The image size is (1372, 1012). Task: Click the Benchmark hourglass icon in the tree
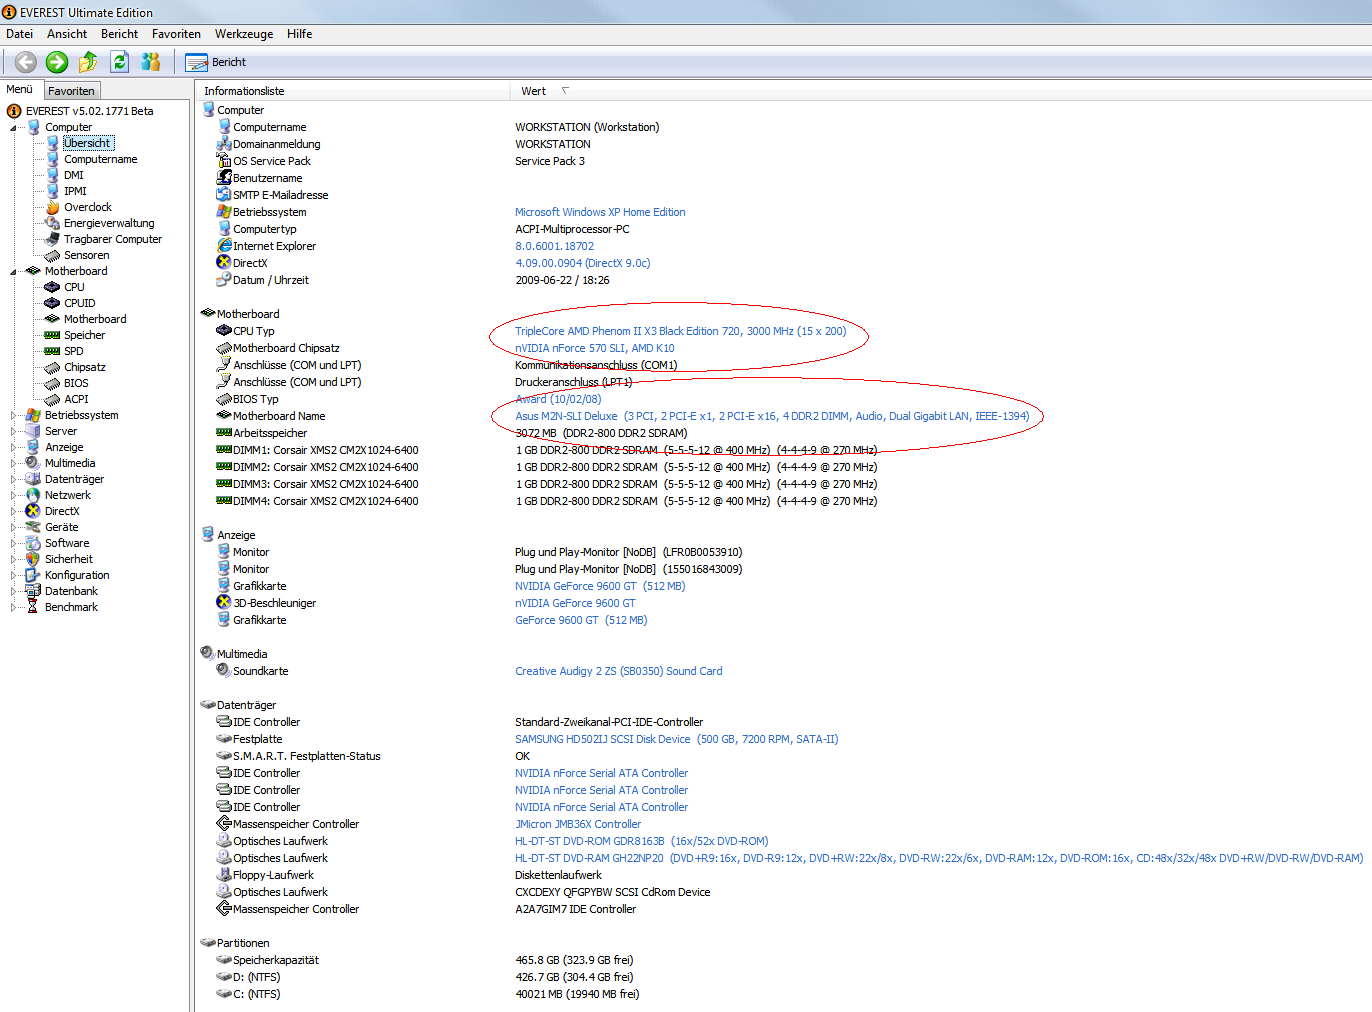coord(33,607)
